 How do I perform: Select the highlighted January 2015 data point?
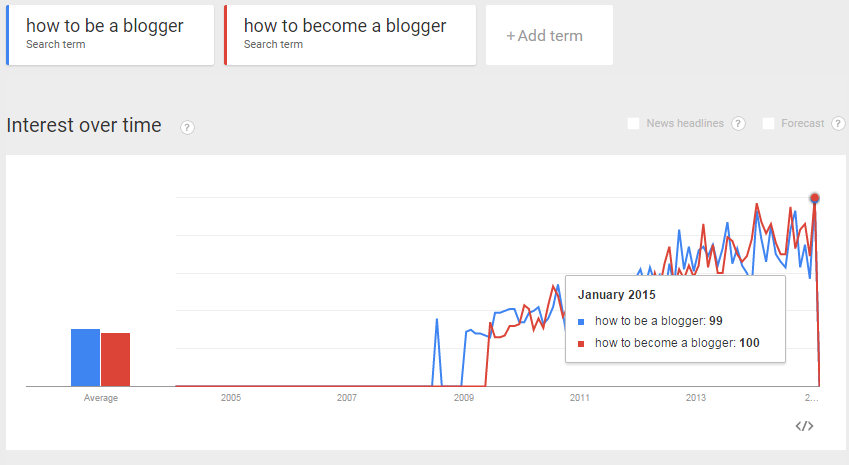pyautogui.click(x=814, y=198)
